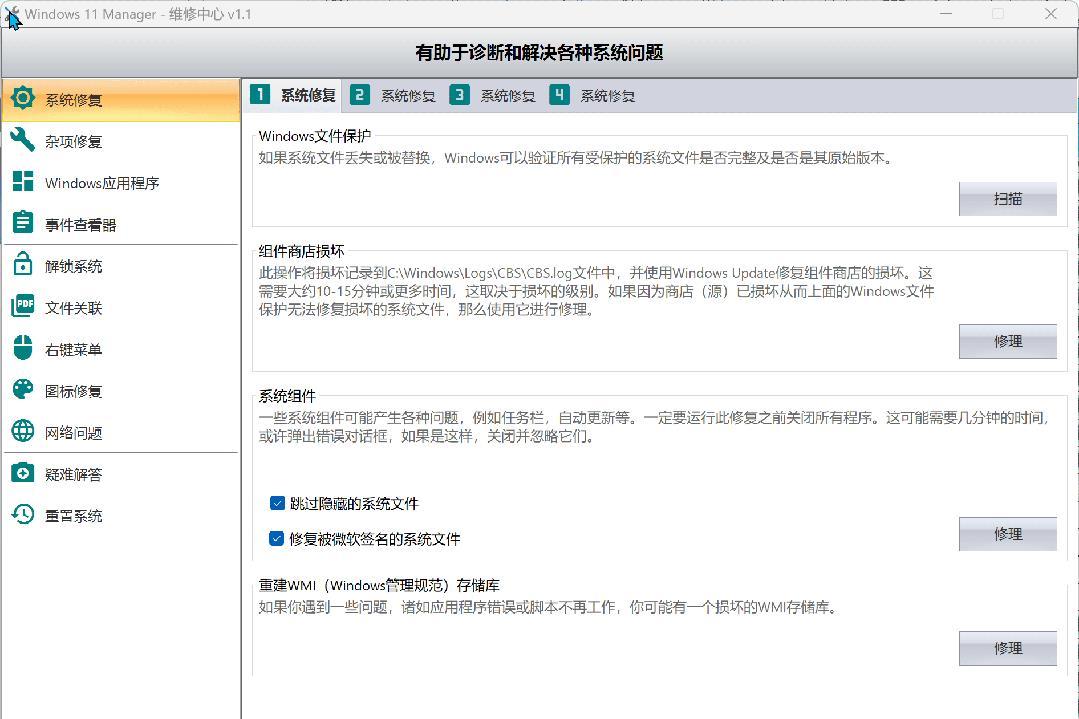Click the gear icon beside 系统修复 in sidebar
Viewport: 1079px width, 719px height.
pos(23,98)
